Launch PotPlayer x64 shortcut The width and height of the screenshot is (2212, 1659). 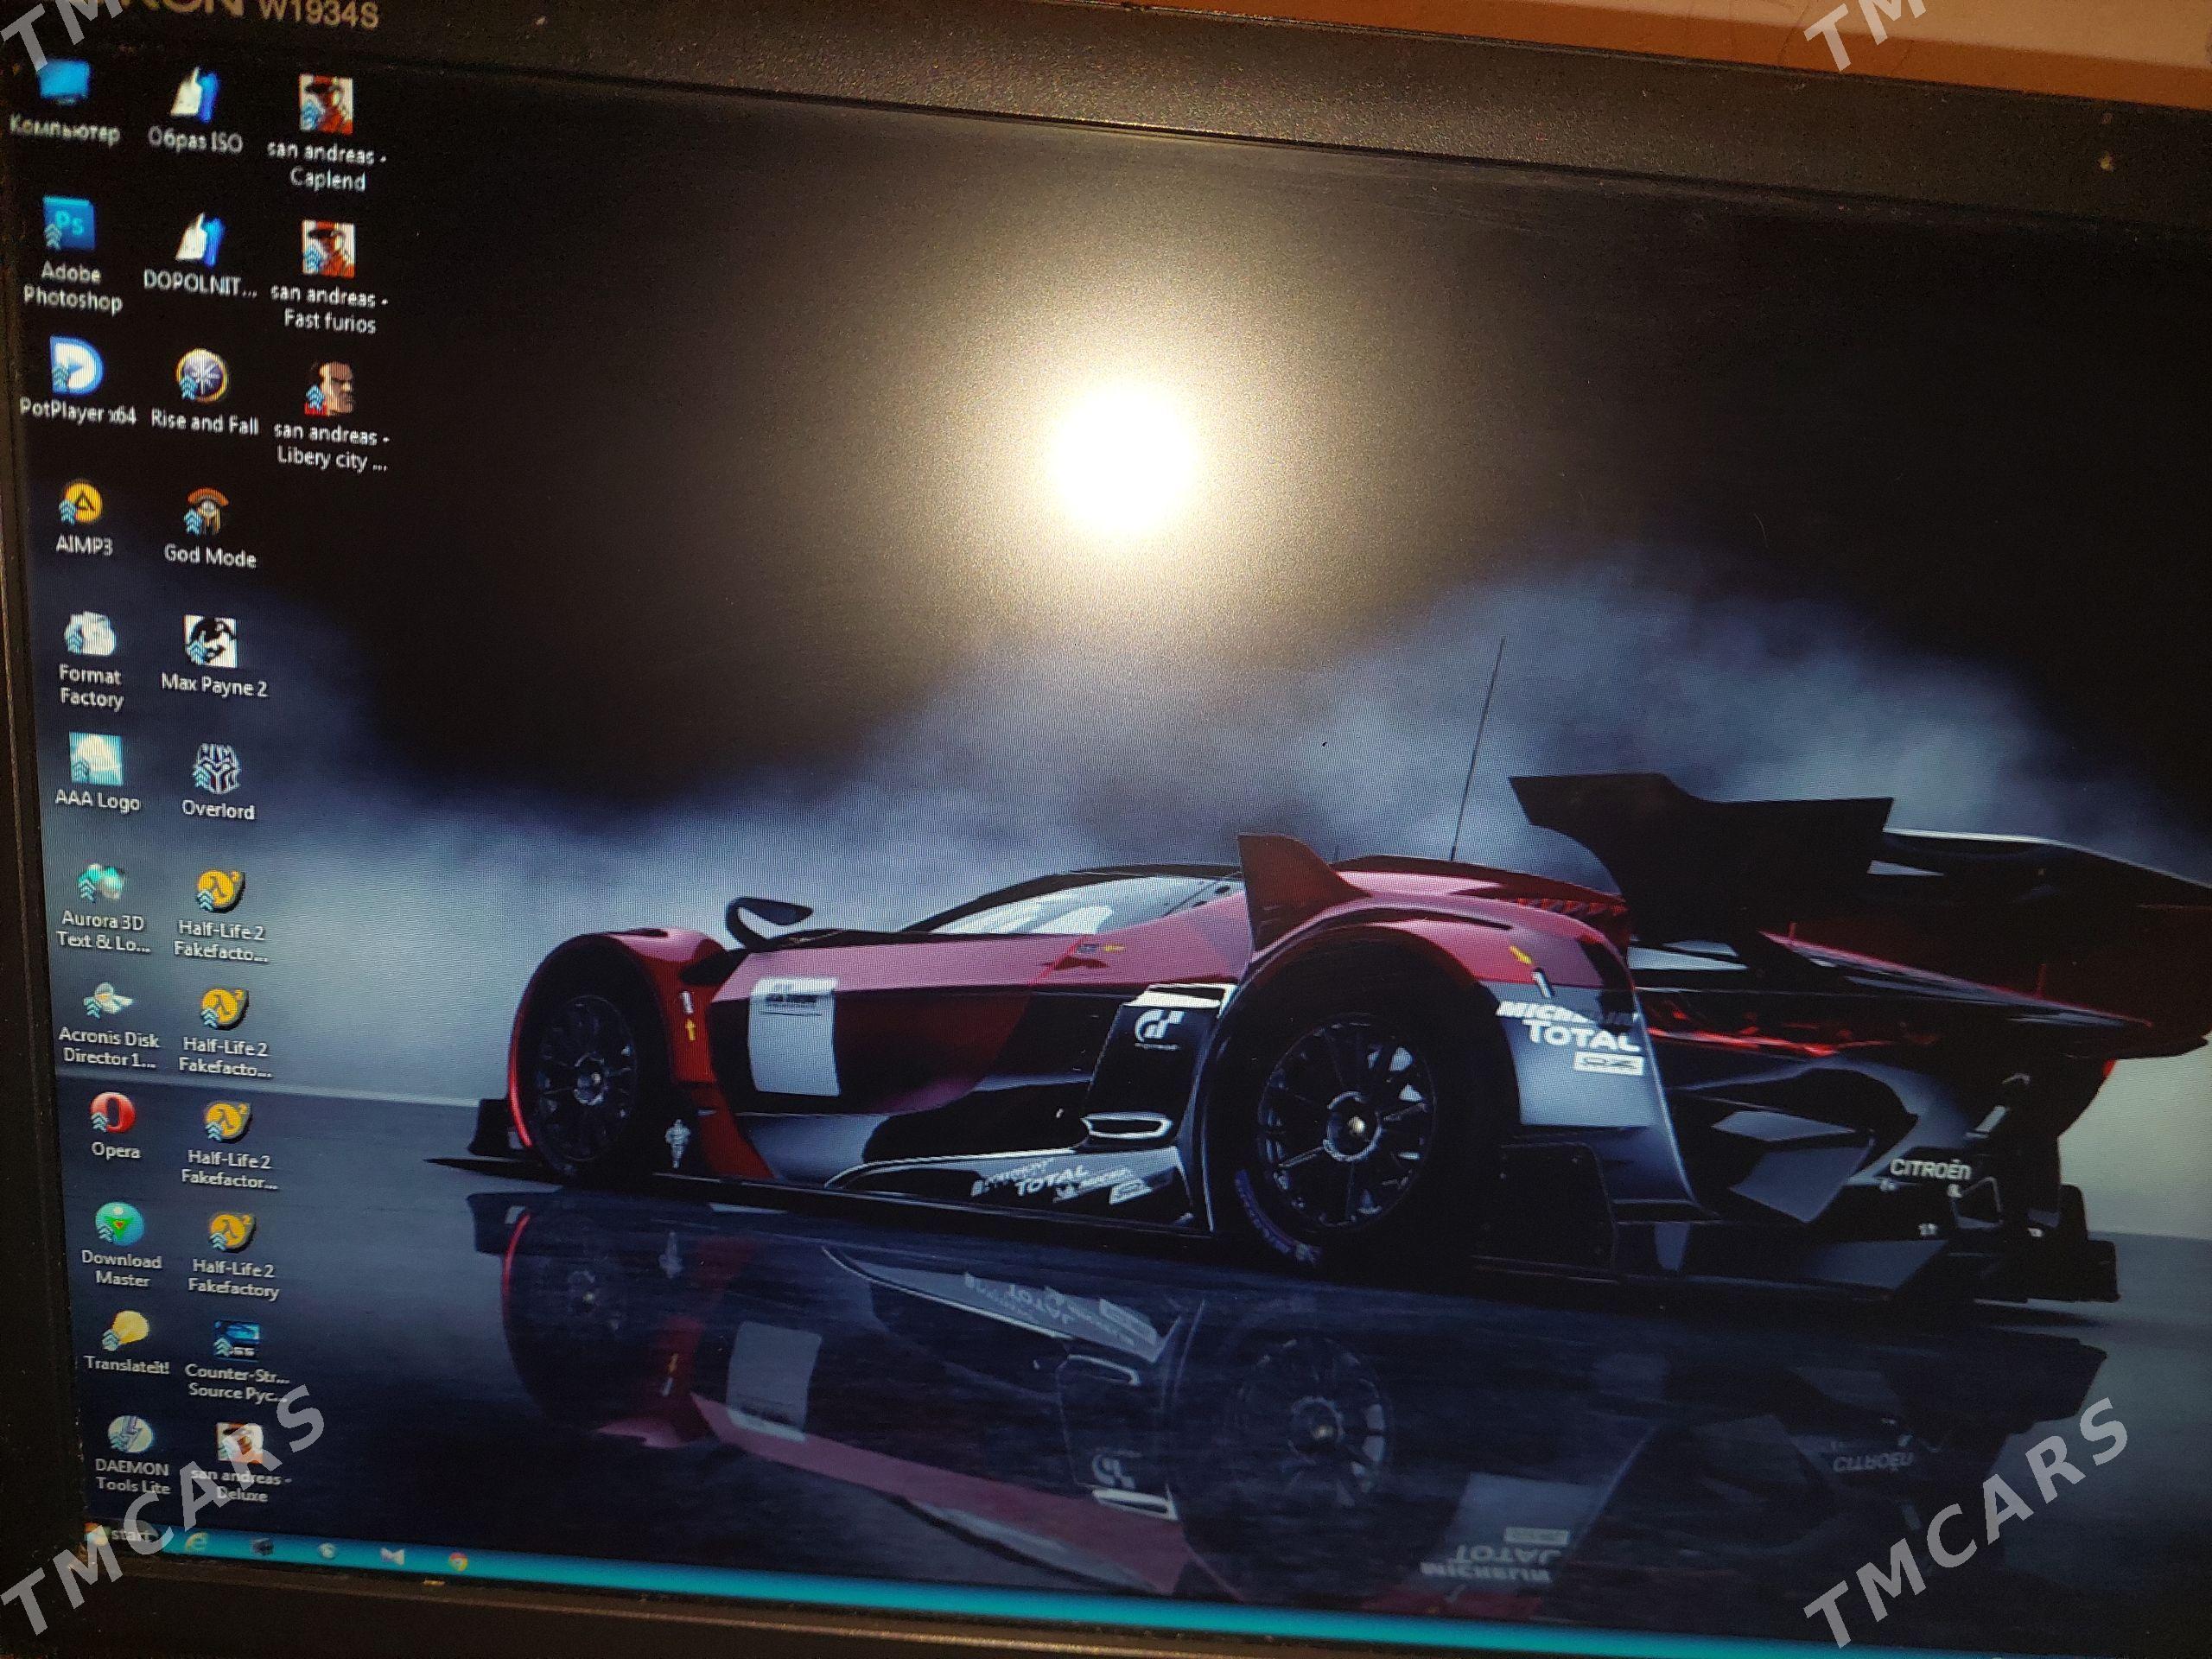[78, 383]
